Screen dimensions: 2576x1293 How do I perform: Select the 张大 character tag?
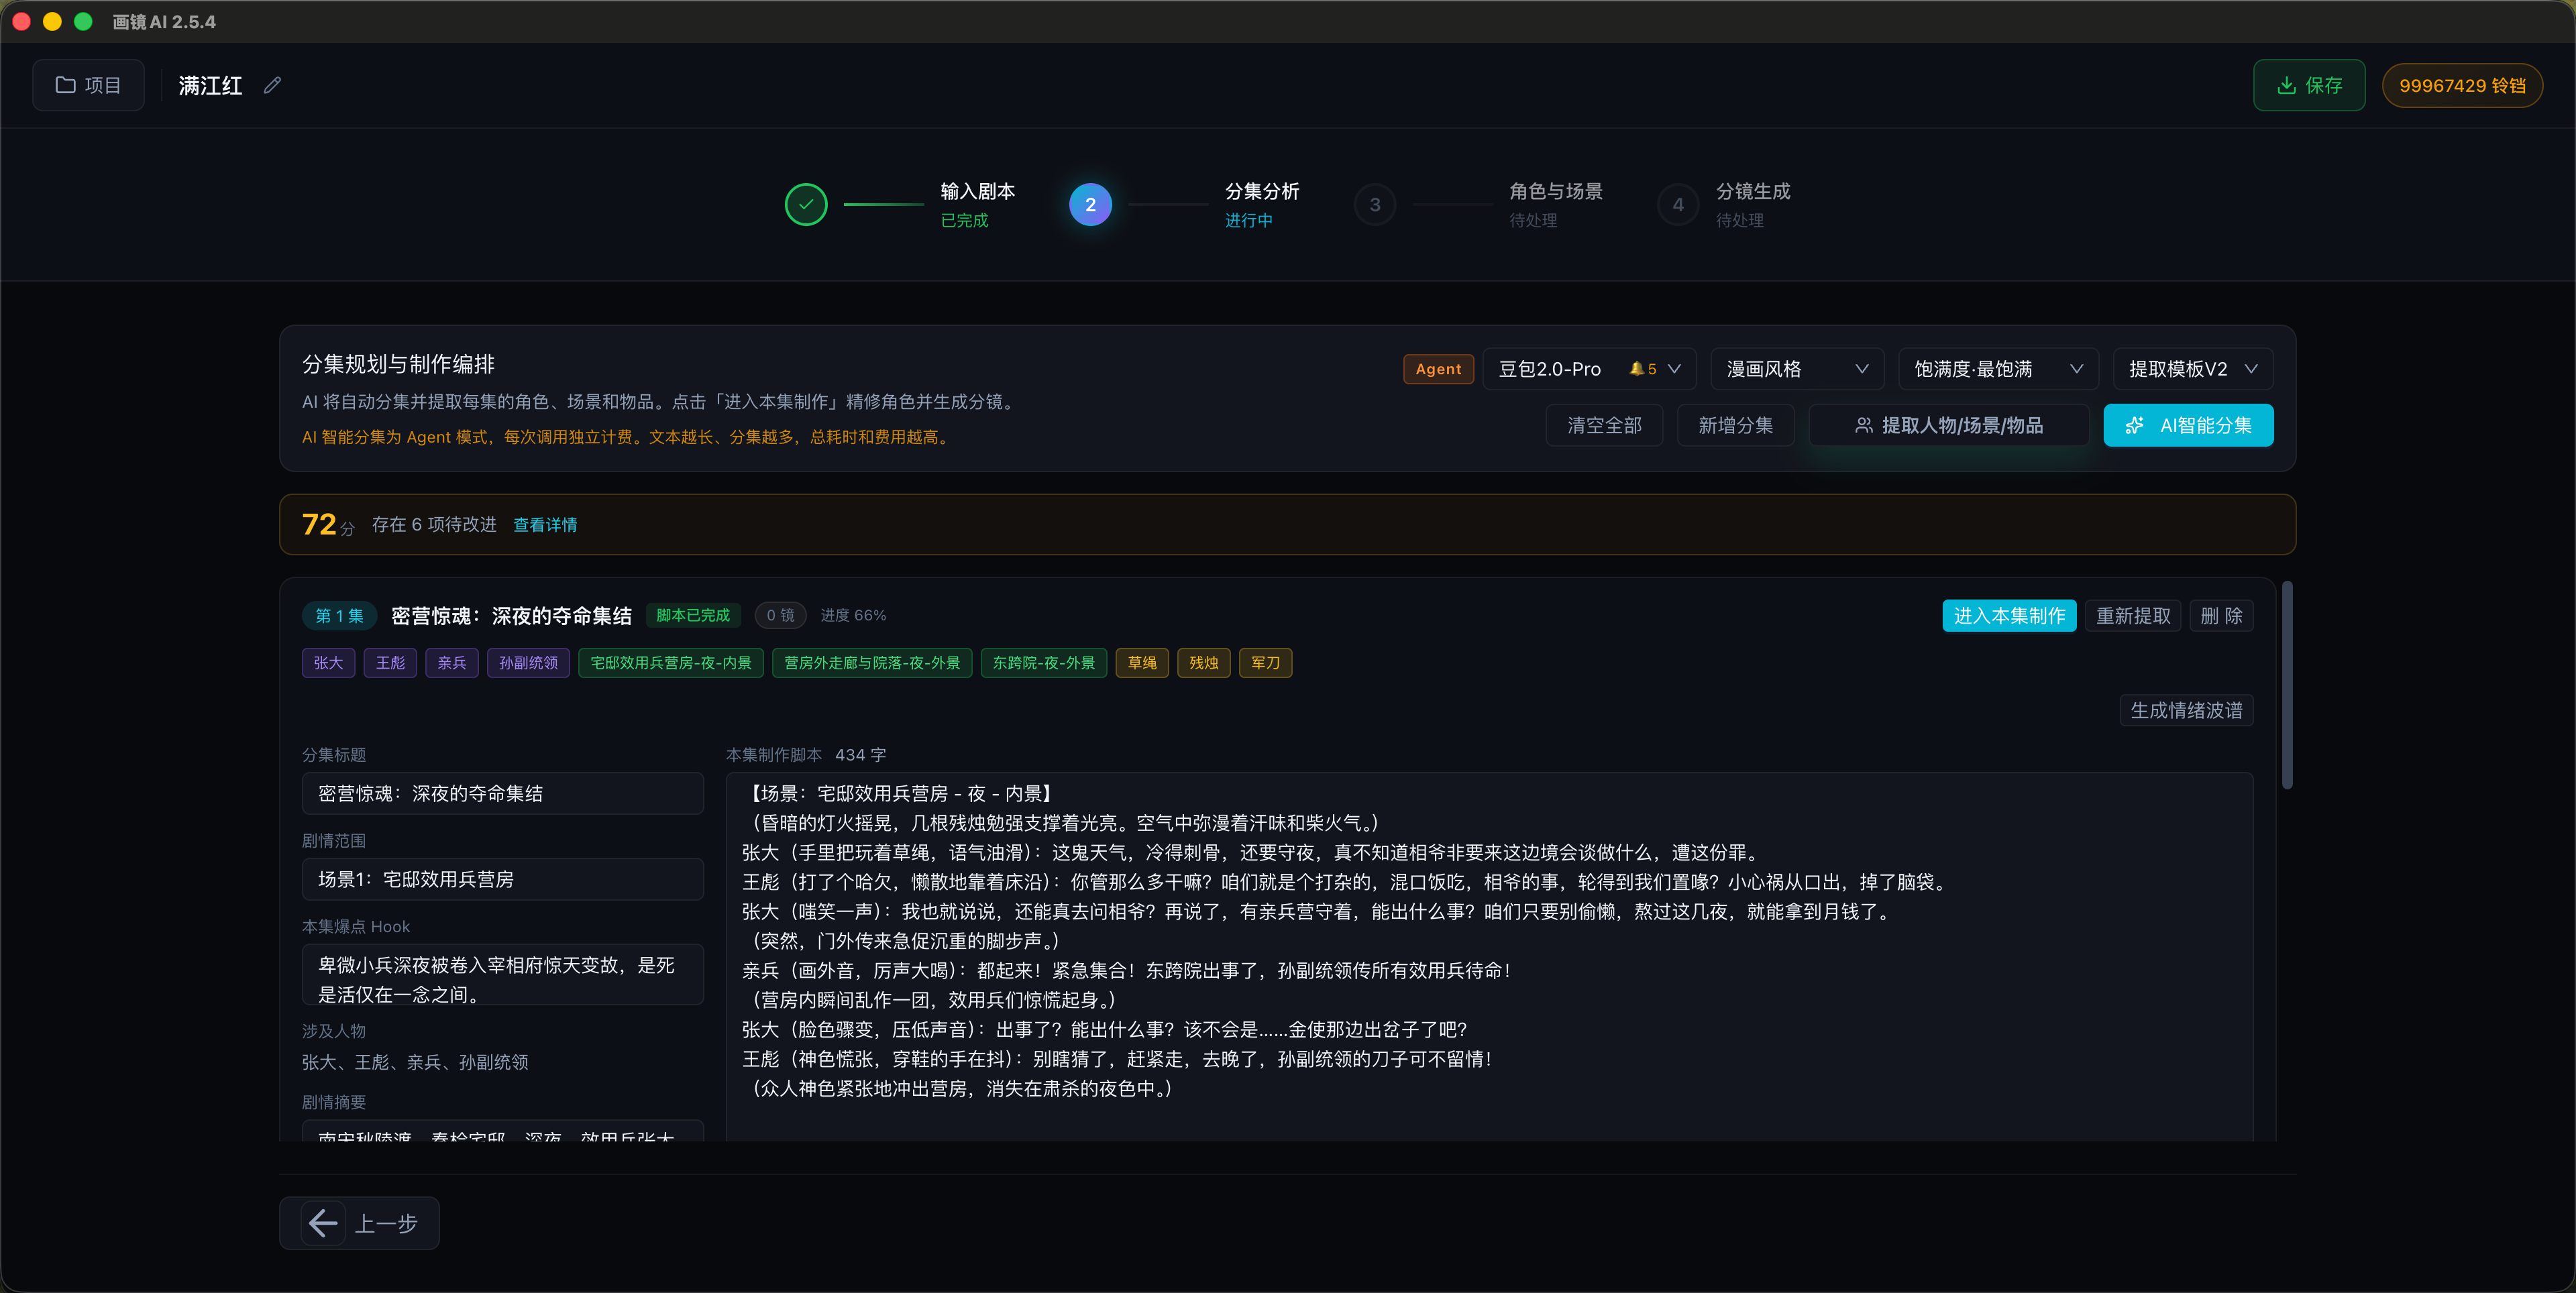click(x=328, y=662)
